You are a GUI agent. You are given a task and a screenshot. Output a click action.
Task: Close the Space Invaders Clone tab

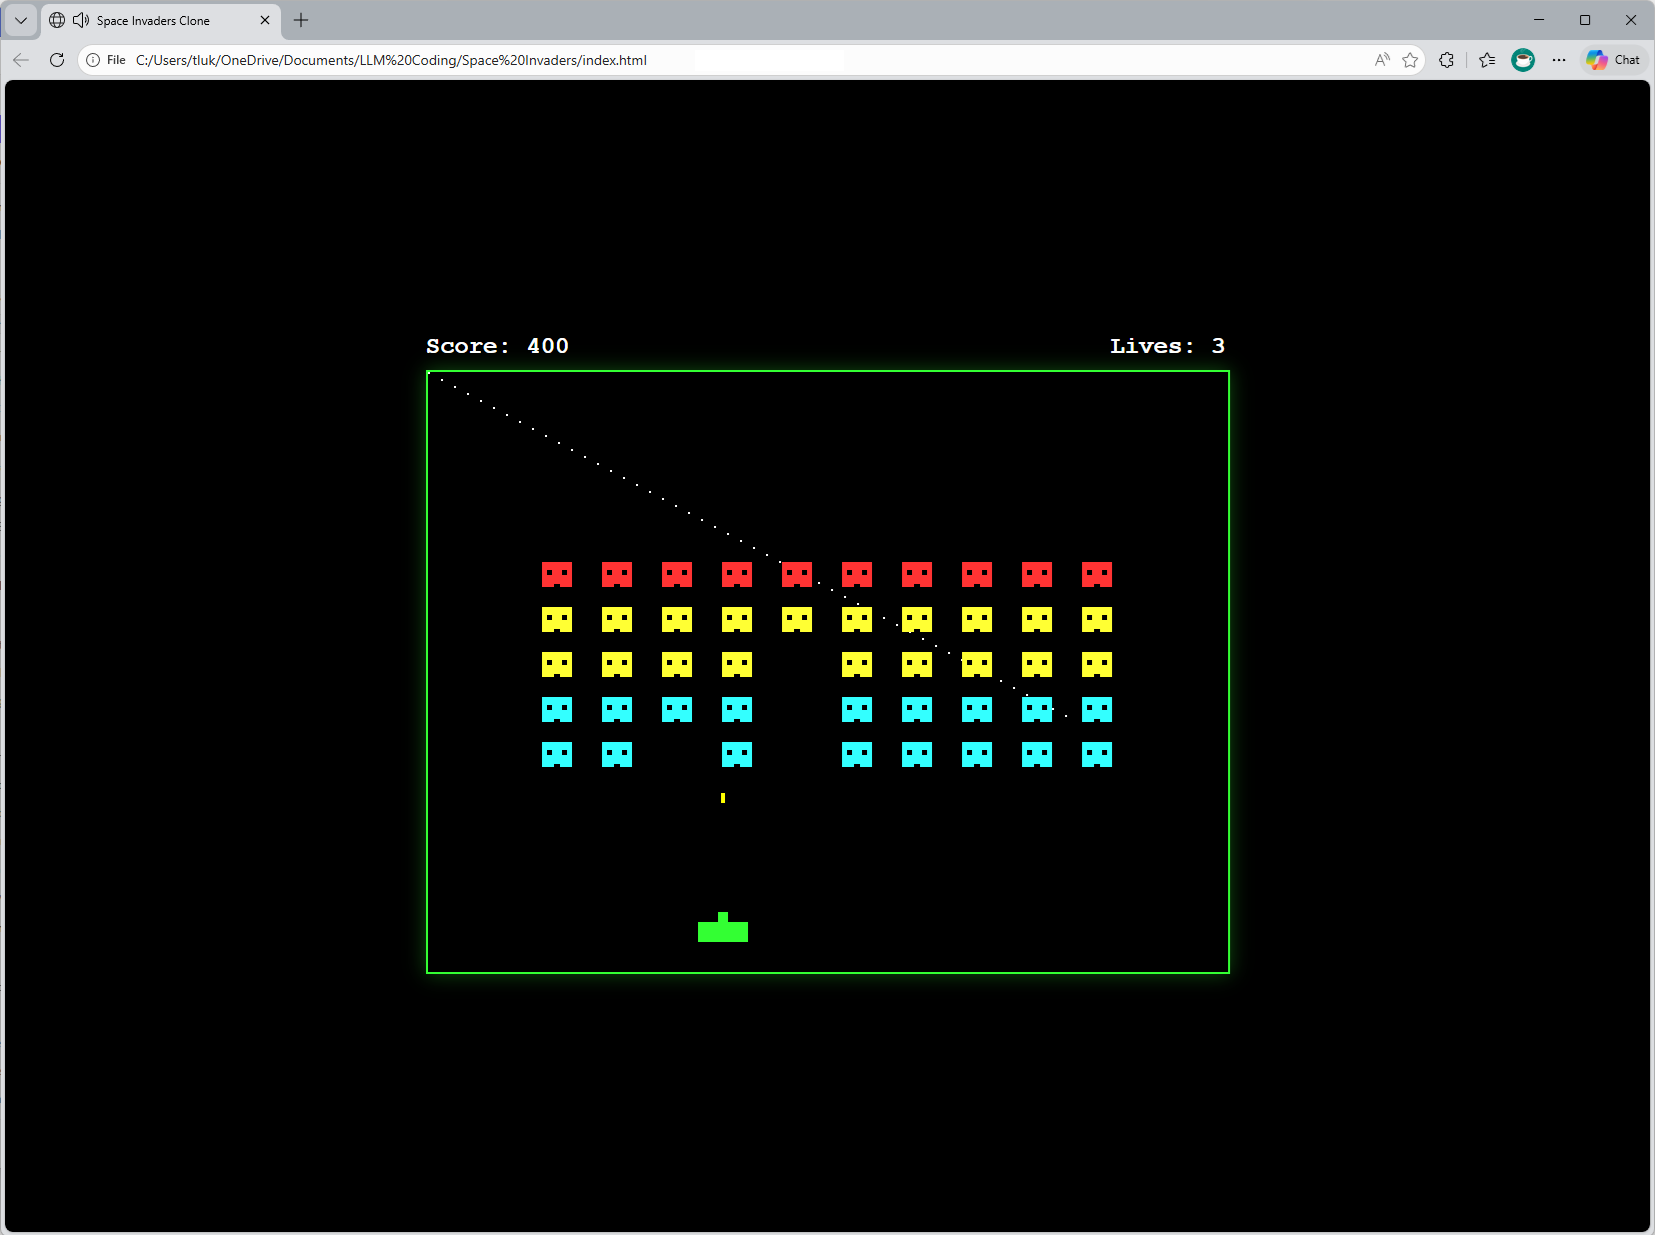click(265, 20)
